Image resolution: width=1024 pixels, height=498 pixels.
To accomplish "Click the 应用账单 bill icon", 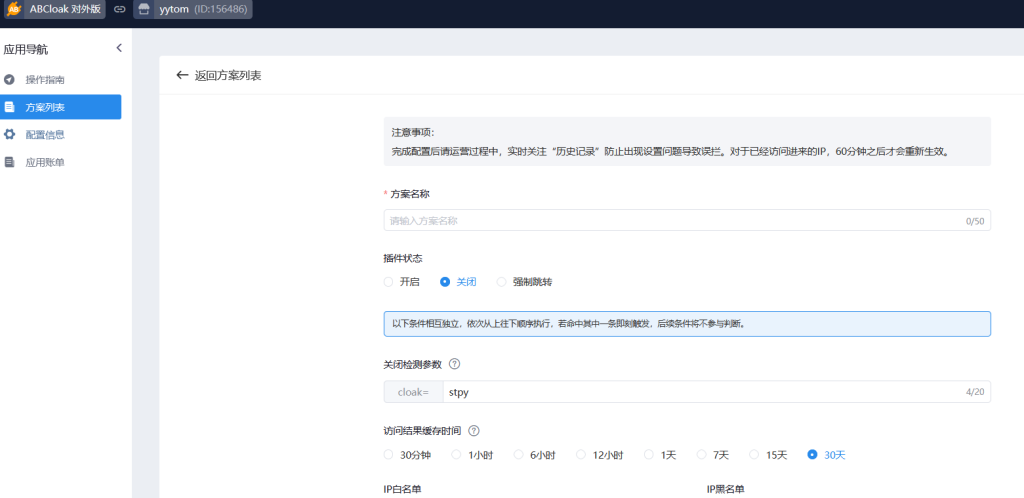I will click(9, 163).
